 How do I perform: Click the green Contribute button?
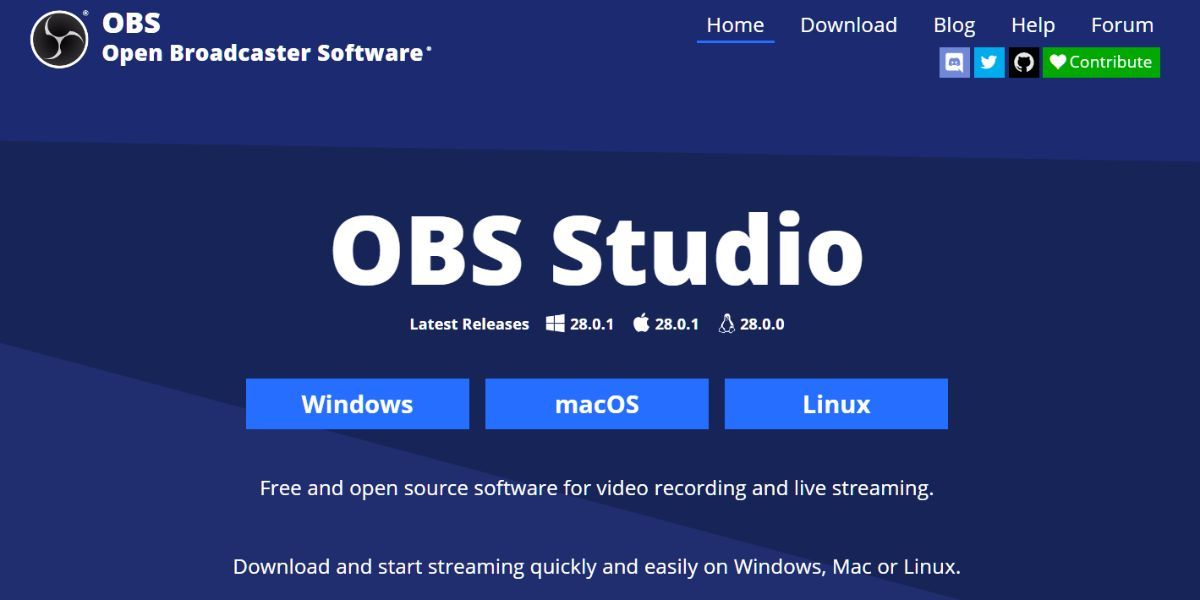pyautogui.click(x=1101, y=62)
